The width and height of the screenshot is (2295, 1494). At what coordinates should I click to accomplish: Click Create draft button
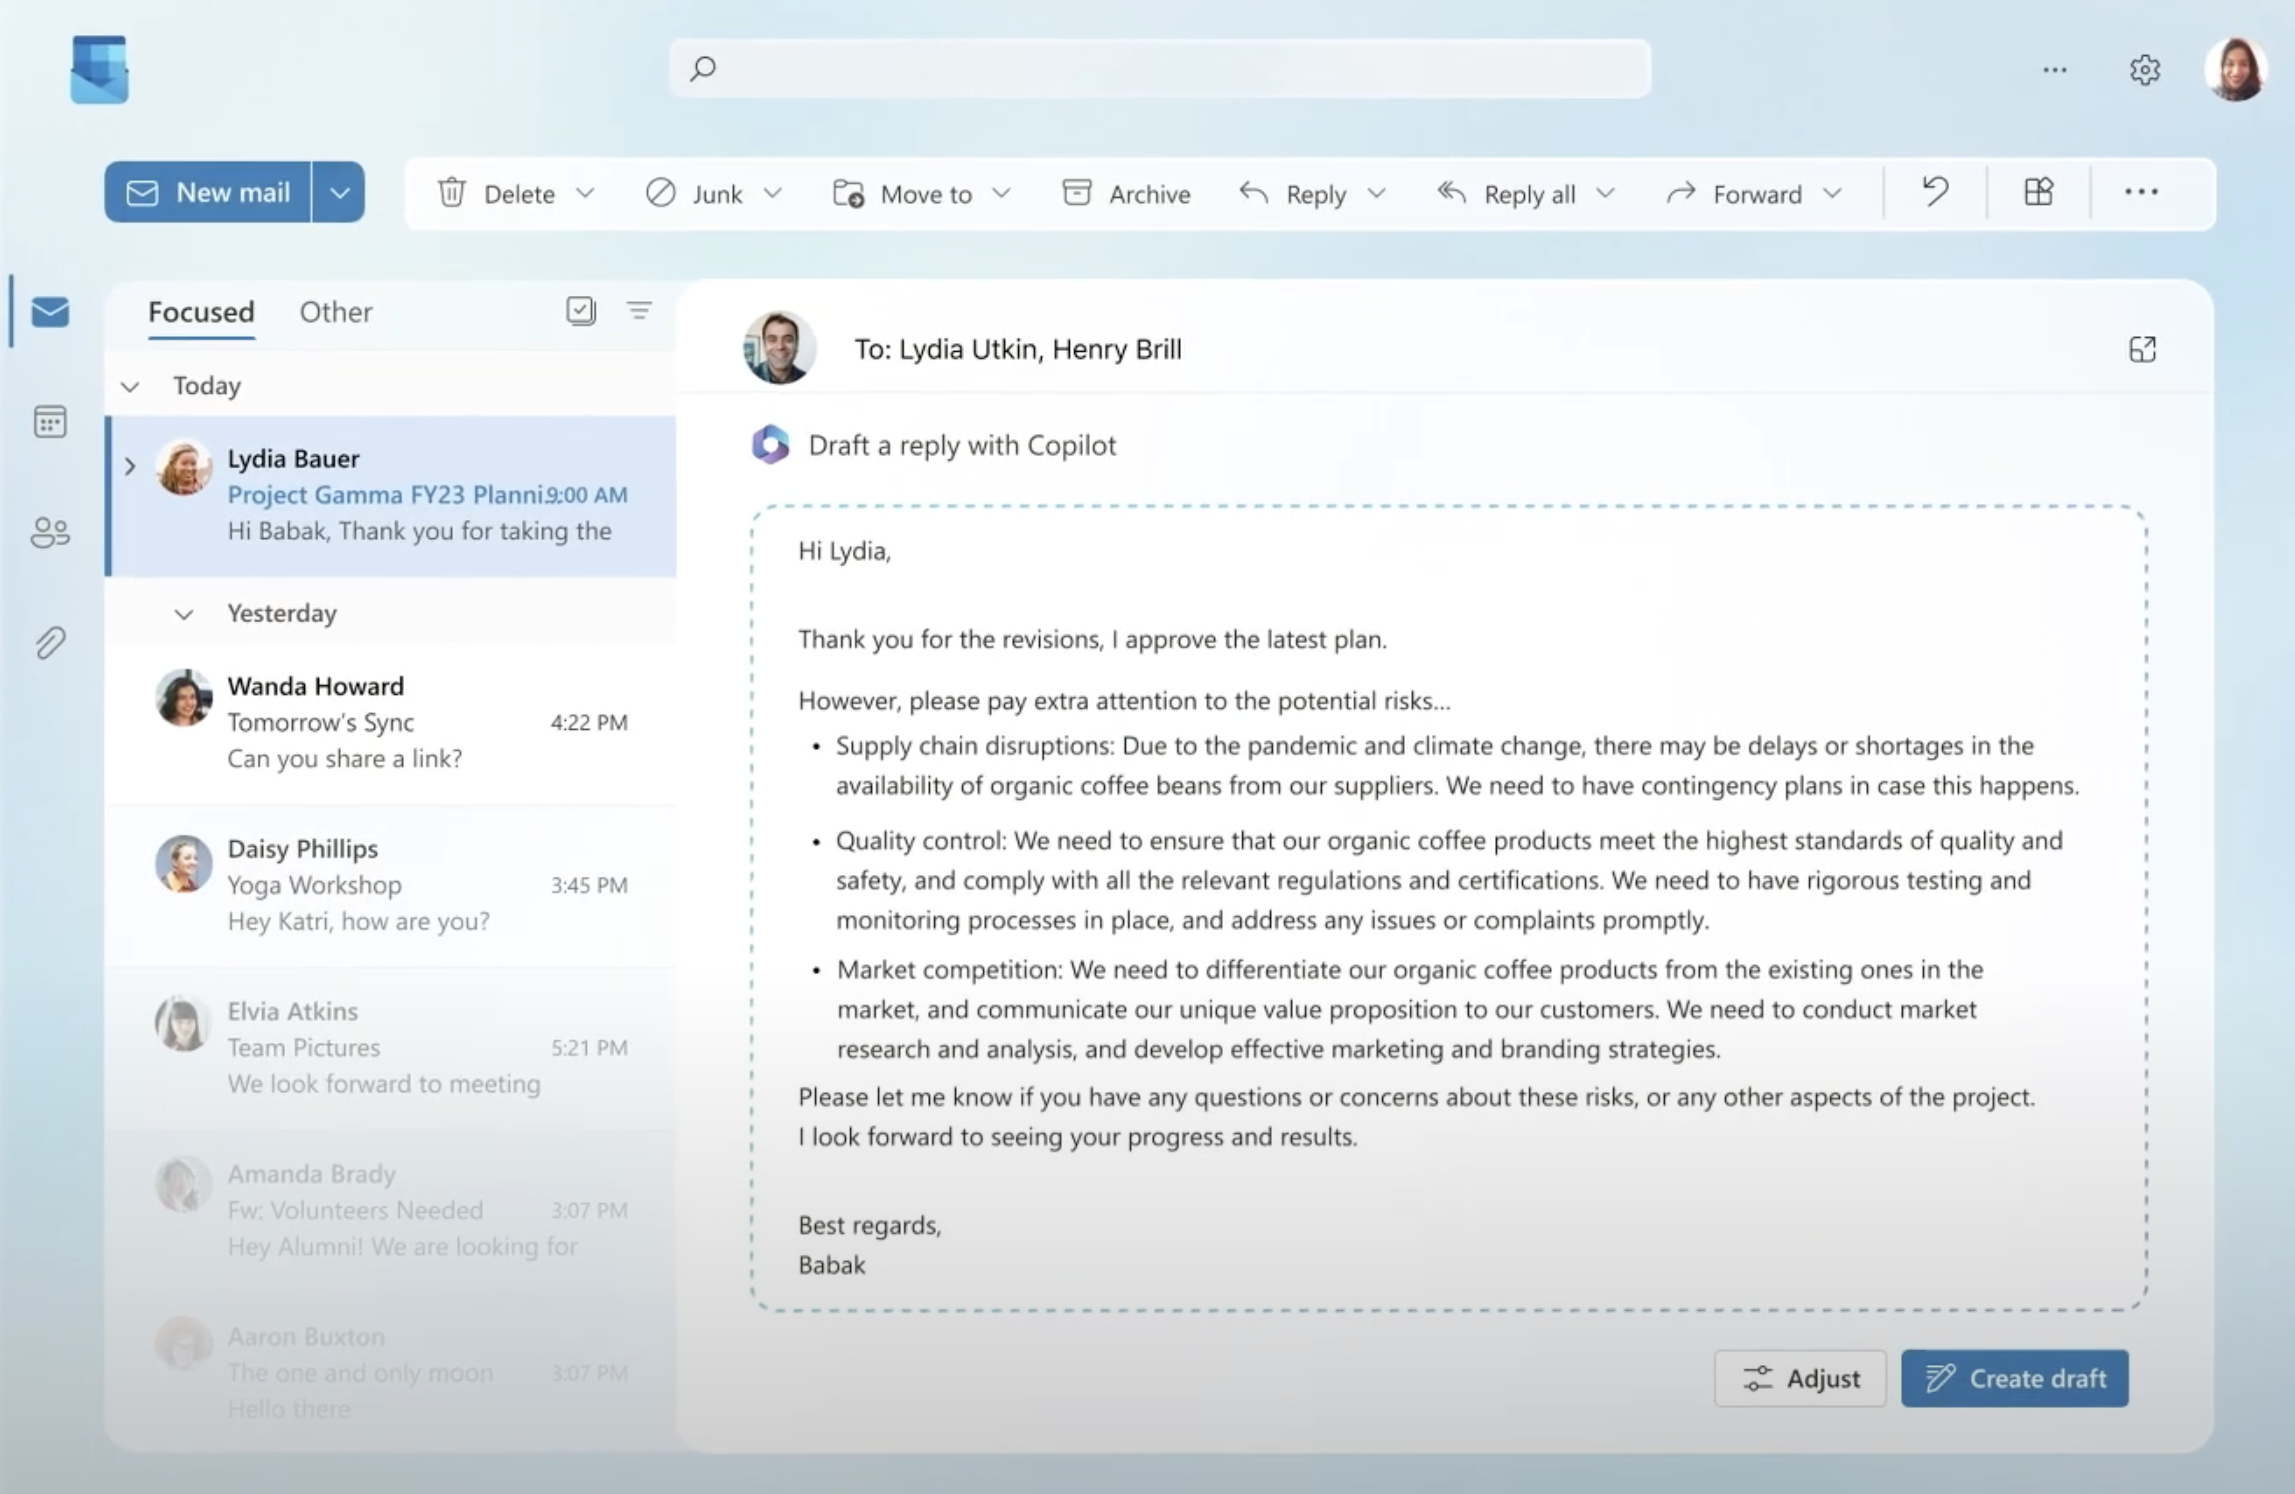point(2014,1377)
